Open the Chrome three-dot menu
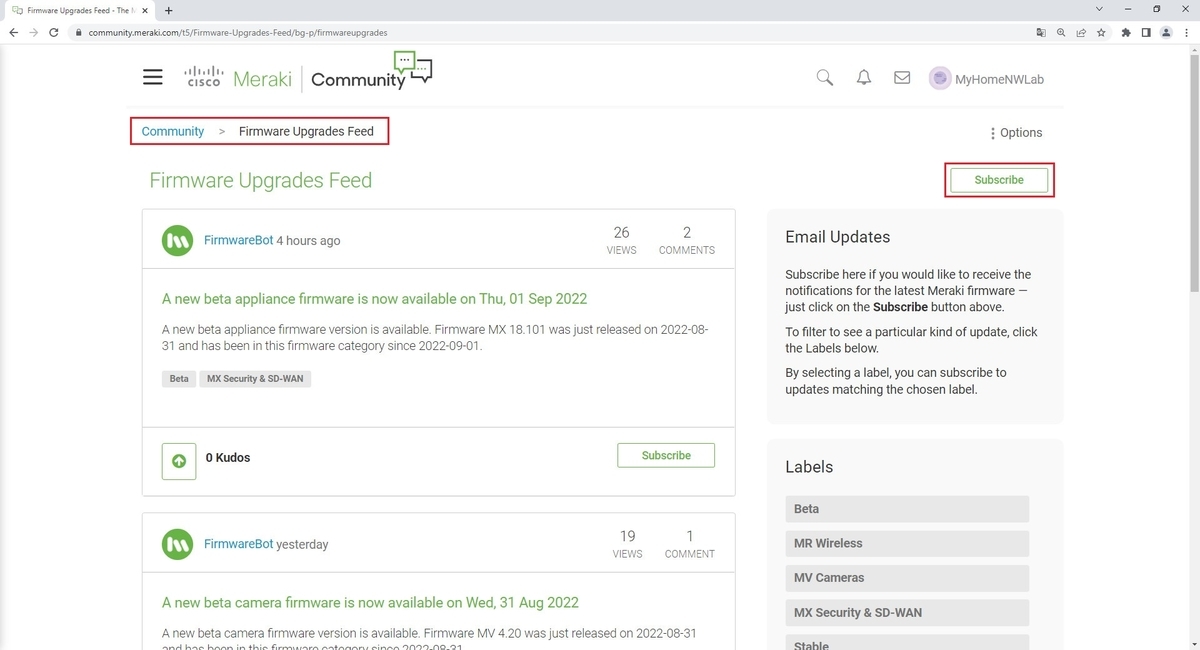Image resolution: width=1200 pixels, height=650 pixels. [x=1186, y=32]
